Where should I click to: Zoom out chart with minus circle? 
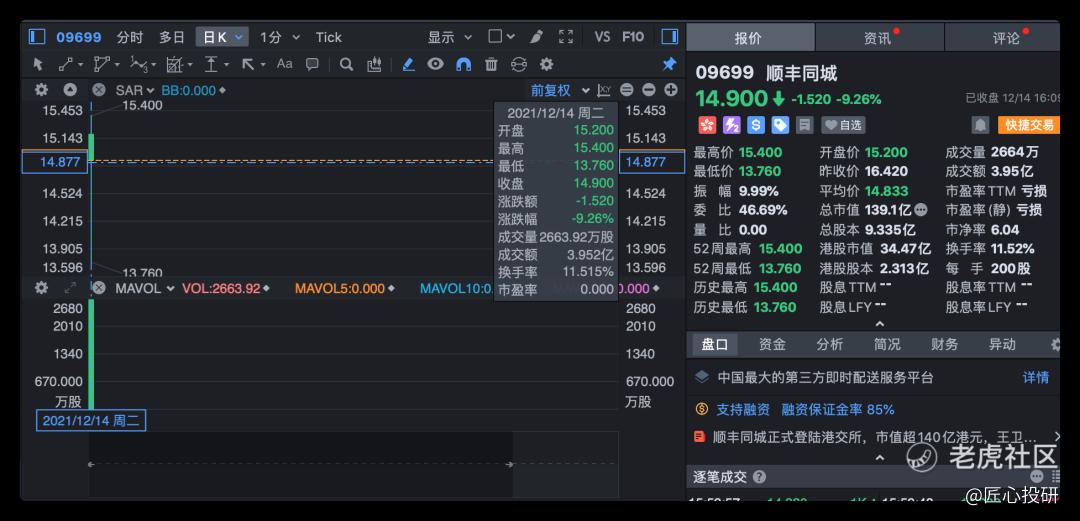point(648,90)
